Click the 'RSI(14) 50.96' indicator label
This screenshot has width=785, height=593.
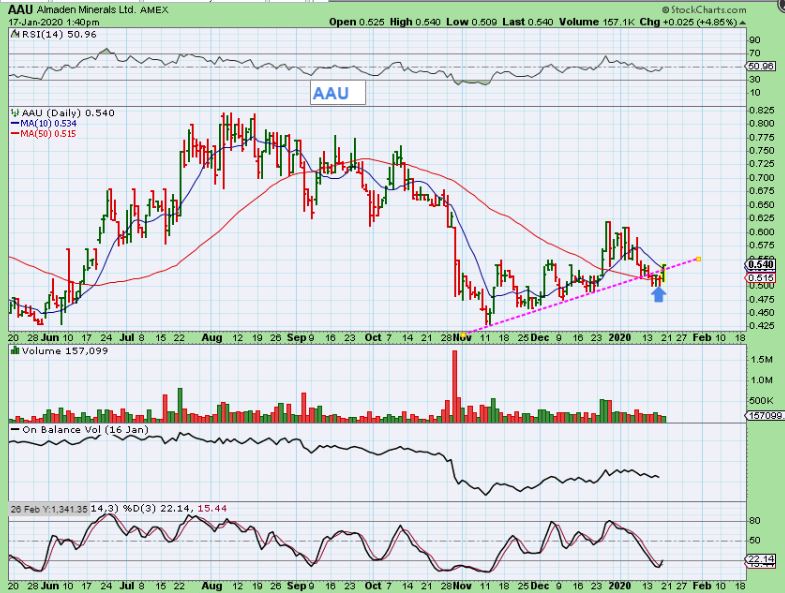58,35
